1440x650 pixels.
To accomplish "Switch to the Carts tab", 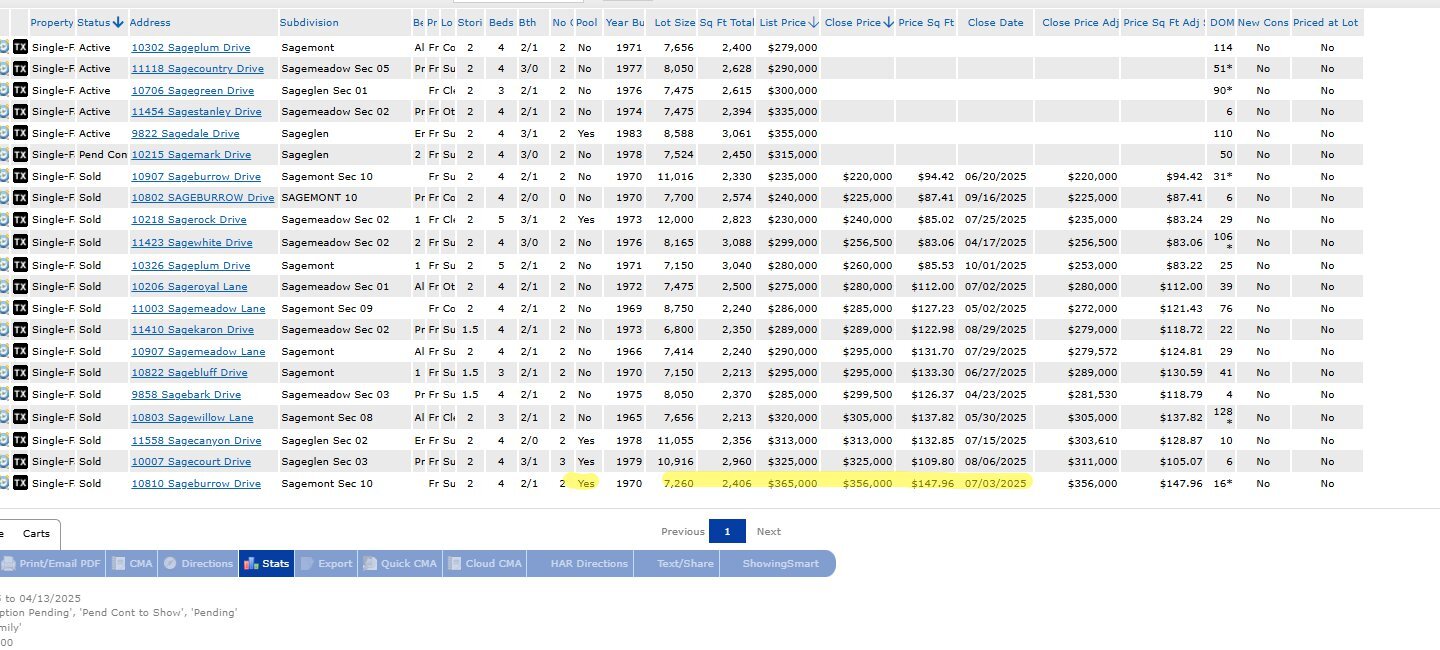I will 36,534.
